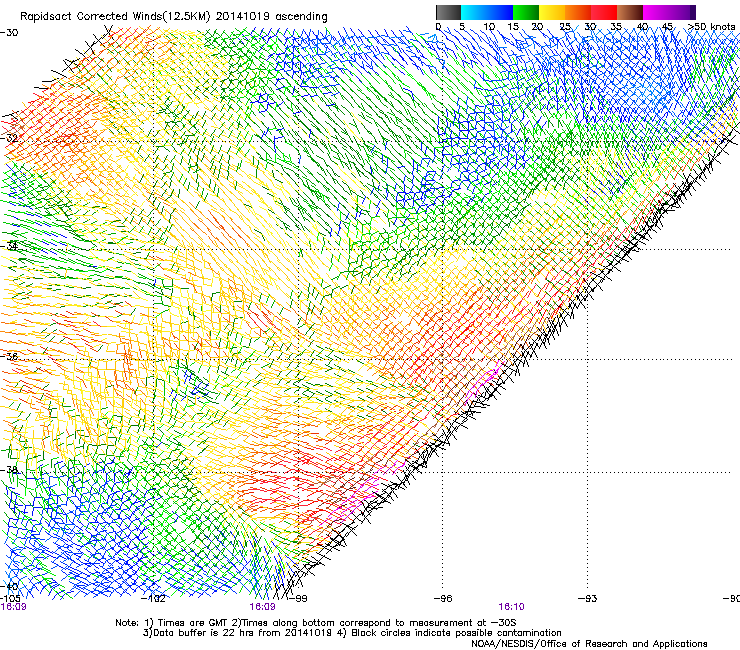Click the -34 latitude axis label
The image size is (740, 650).
coord(9,245)
